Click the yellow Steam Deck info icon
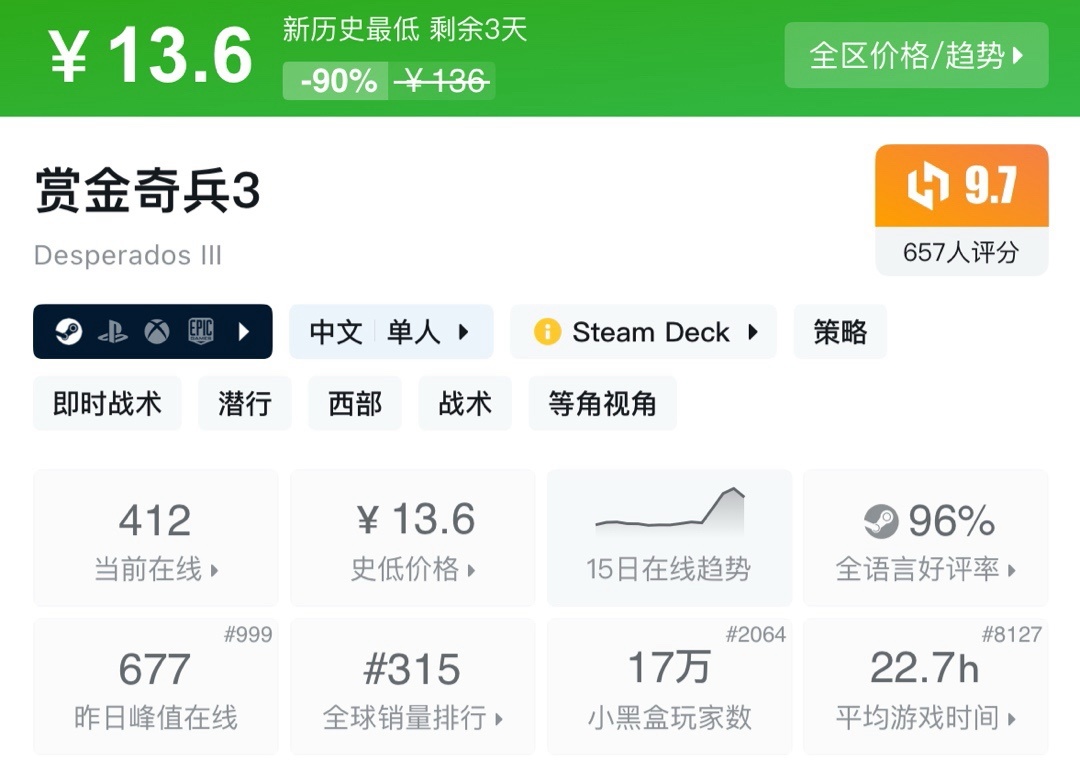Image resolution: width=1080 pixels, height=761 pixels. pos(547,332)
